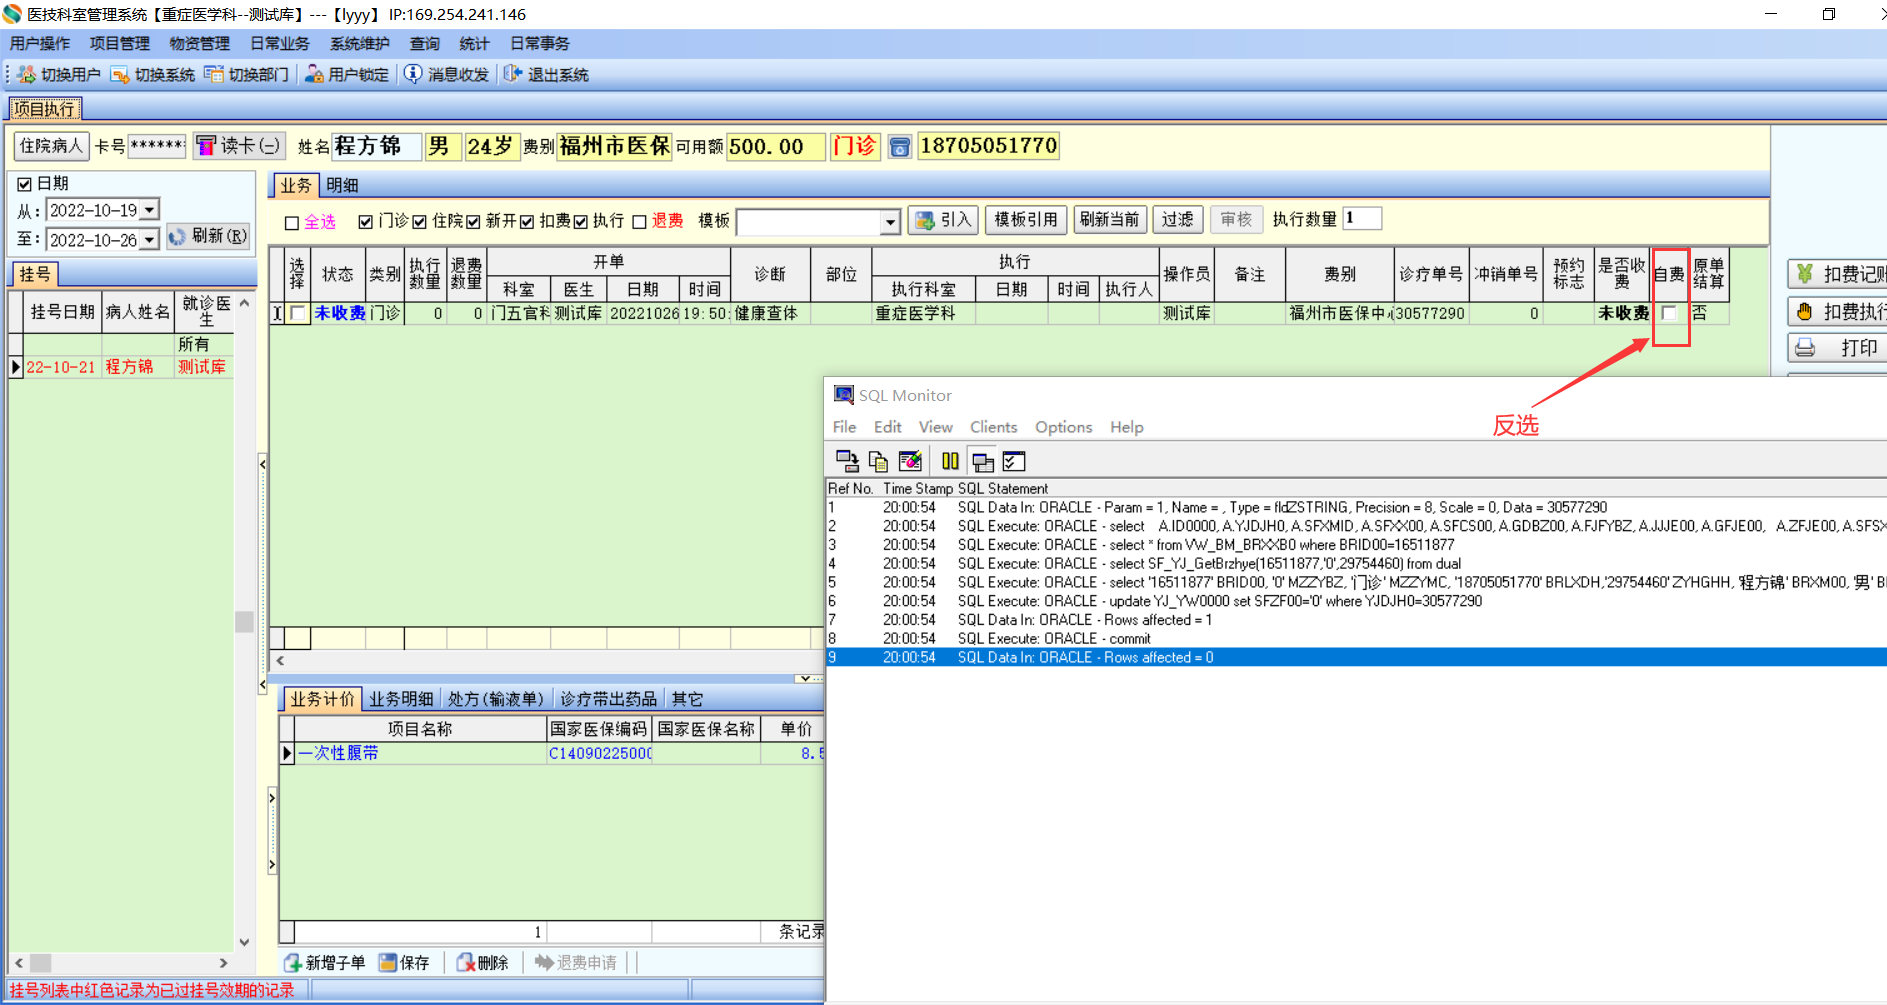Click the 住院病人 button

click(51, 146)
